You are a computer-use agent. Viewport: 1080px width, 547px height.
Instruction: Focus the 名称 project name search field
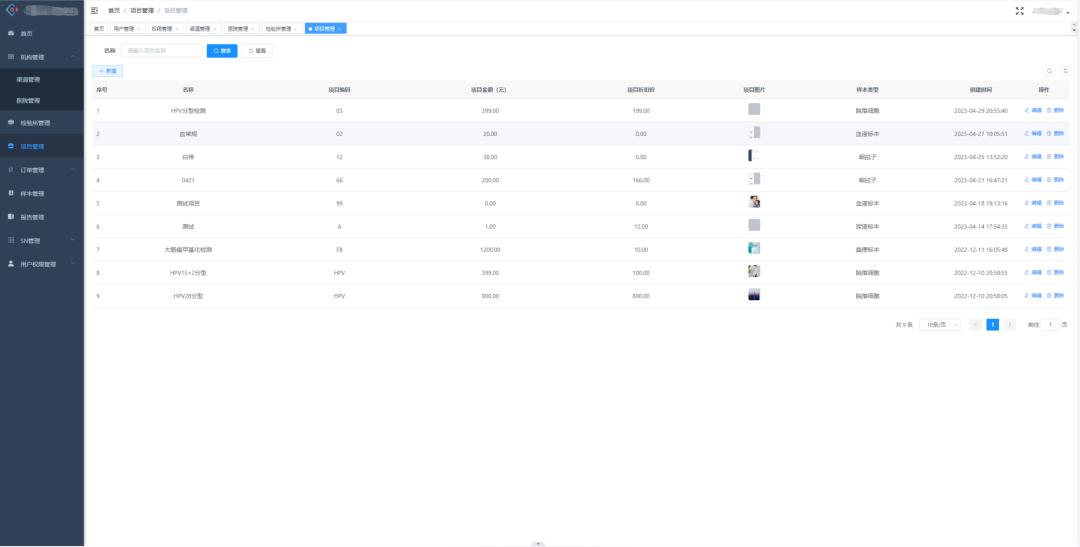162,50
